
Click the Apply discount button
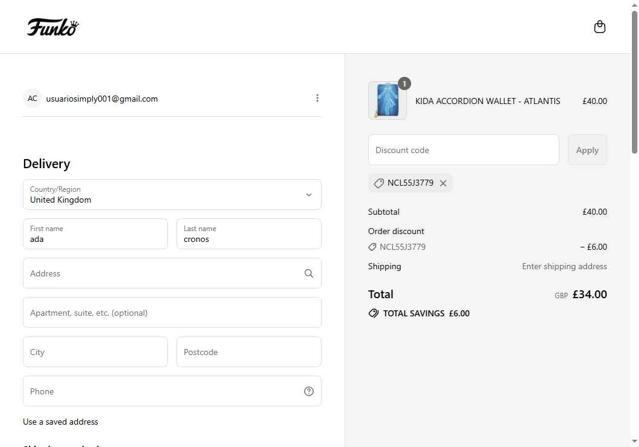[x=587, y=150]
